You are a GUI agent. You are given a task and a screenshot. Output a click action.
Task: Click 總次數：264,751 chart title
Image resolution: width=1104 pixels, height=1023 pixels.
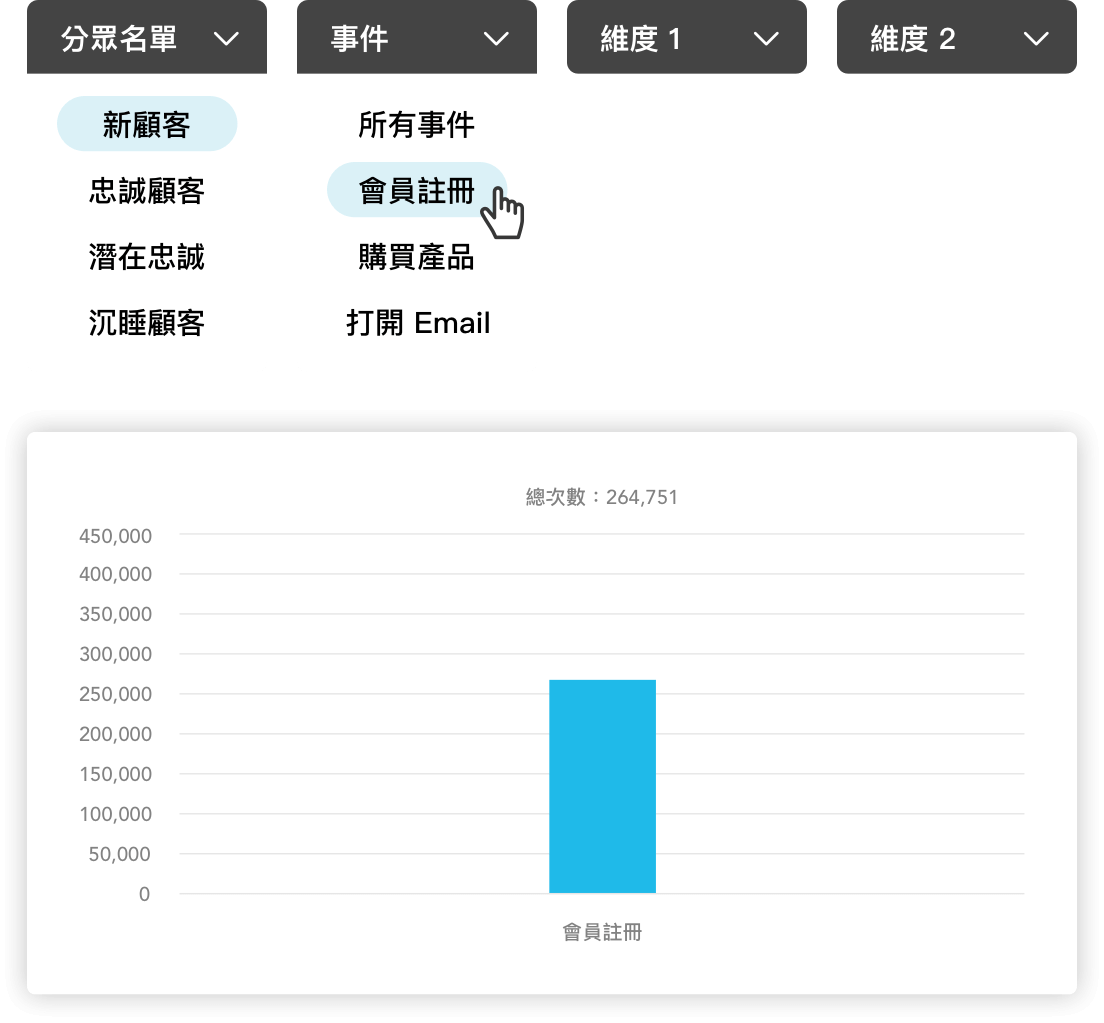pos(602,497)
